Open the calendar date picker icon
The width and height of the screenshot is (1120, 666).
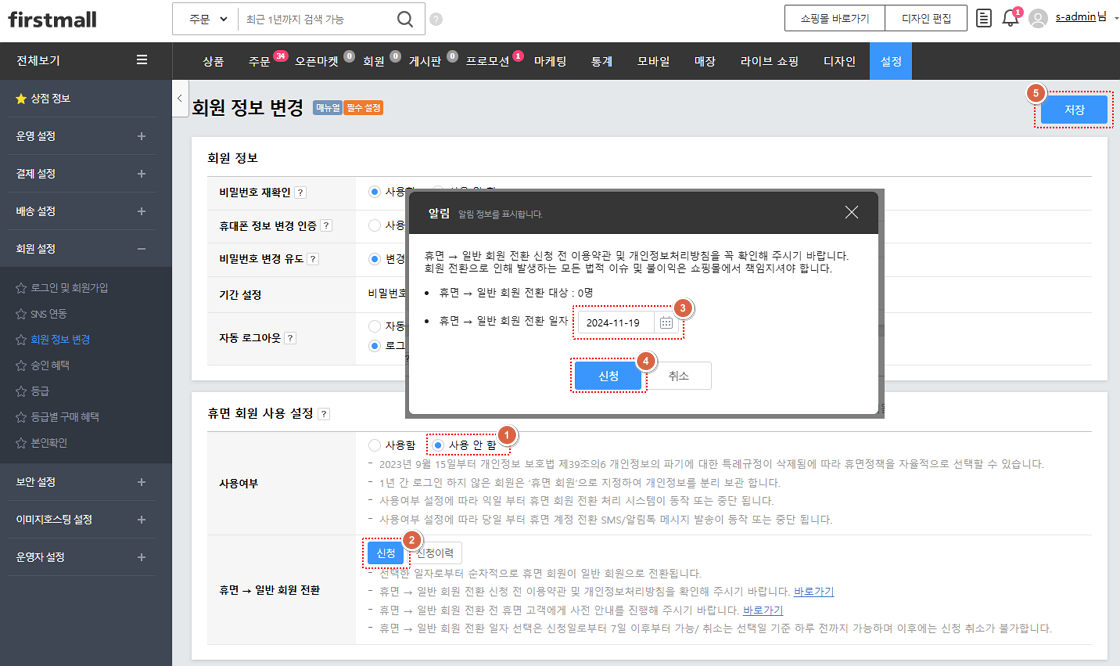pyautogui.click(x=666, y=323)
